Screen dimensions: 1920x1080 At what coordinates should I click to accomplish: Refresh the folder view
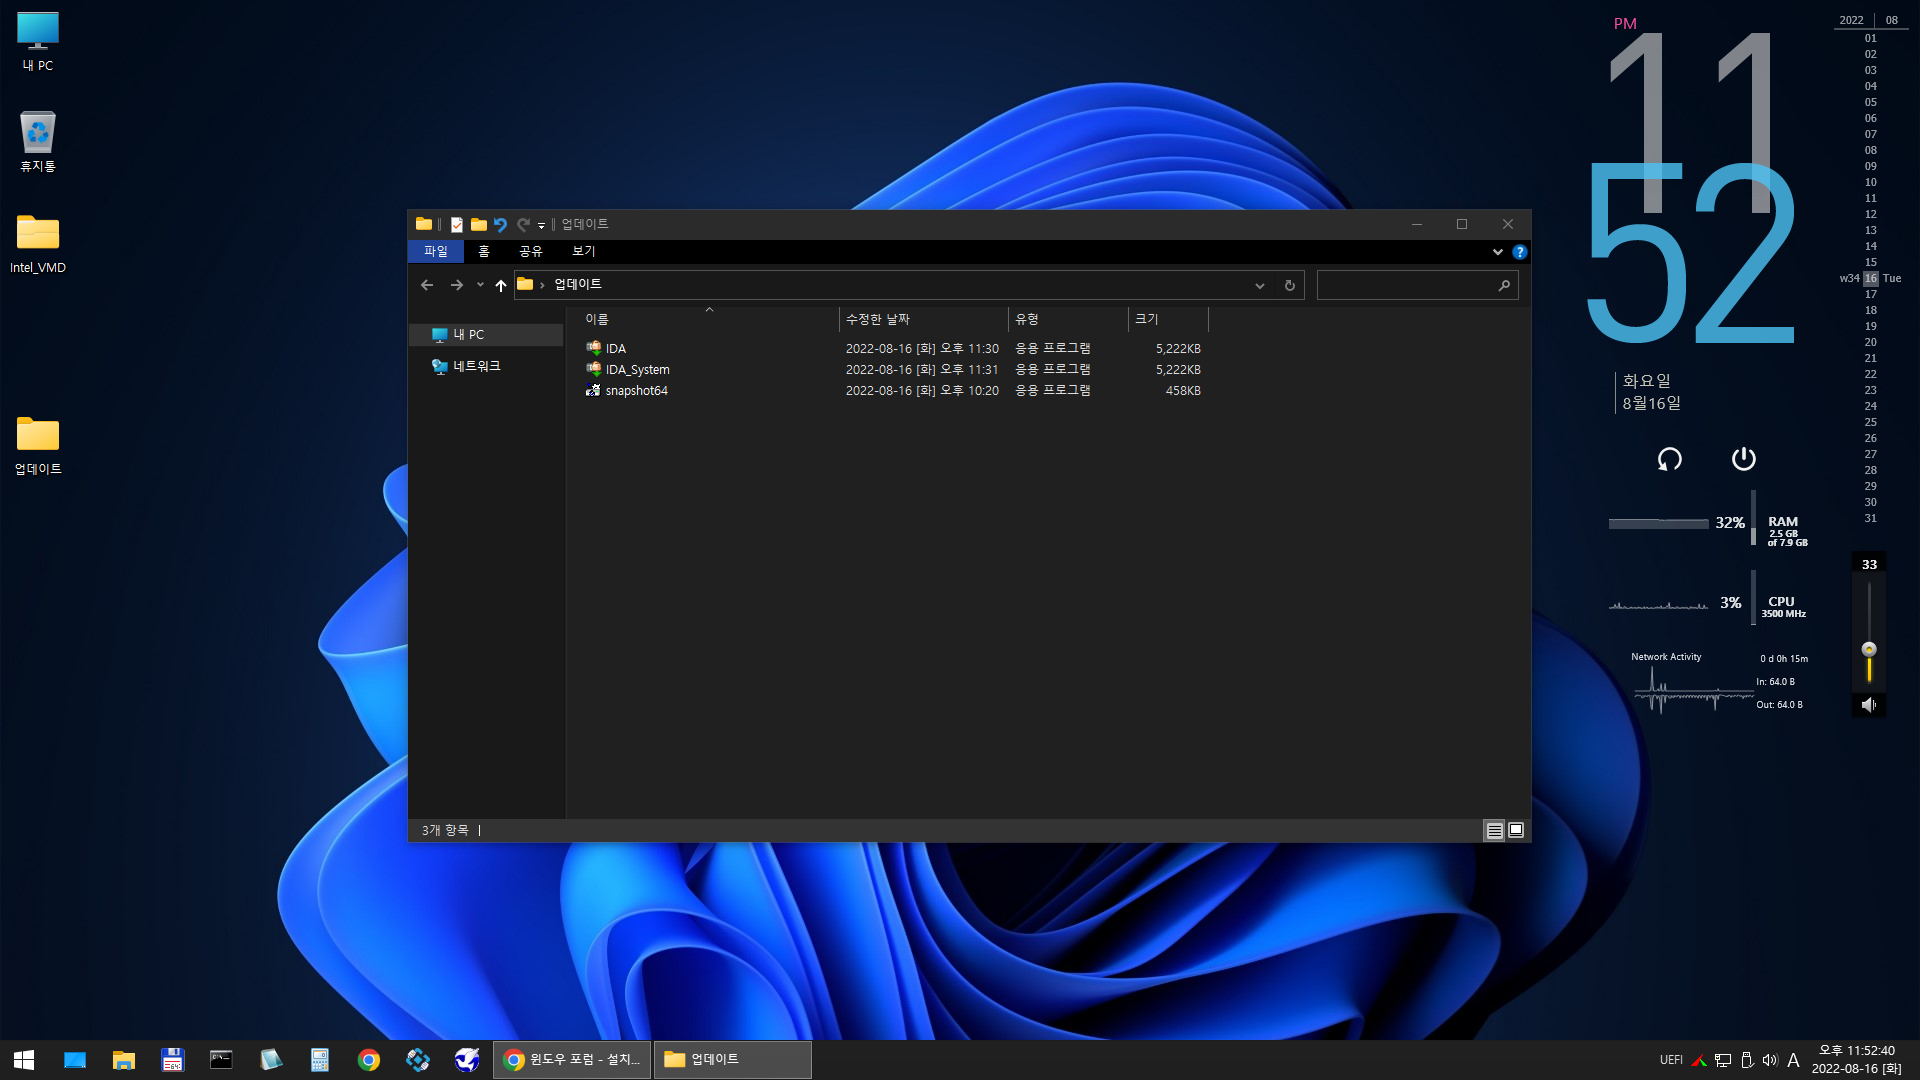[1290, 286]
